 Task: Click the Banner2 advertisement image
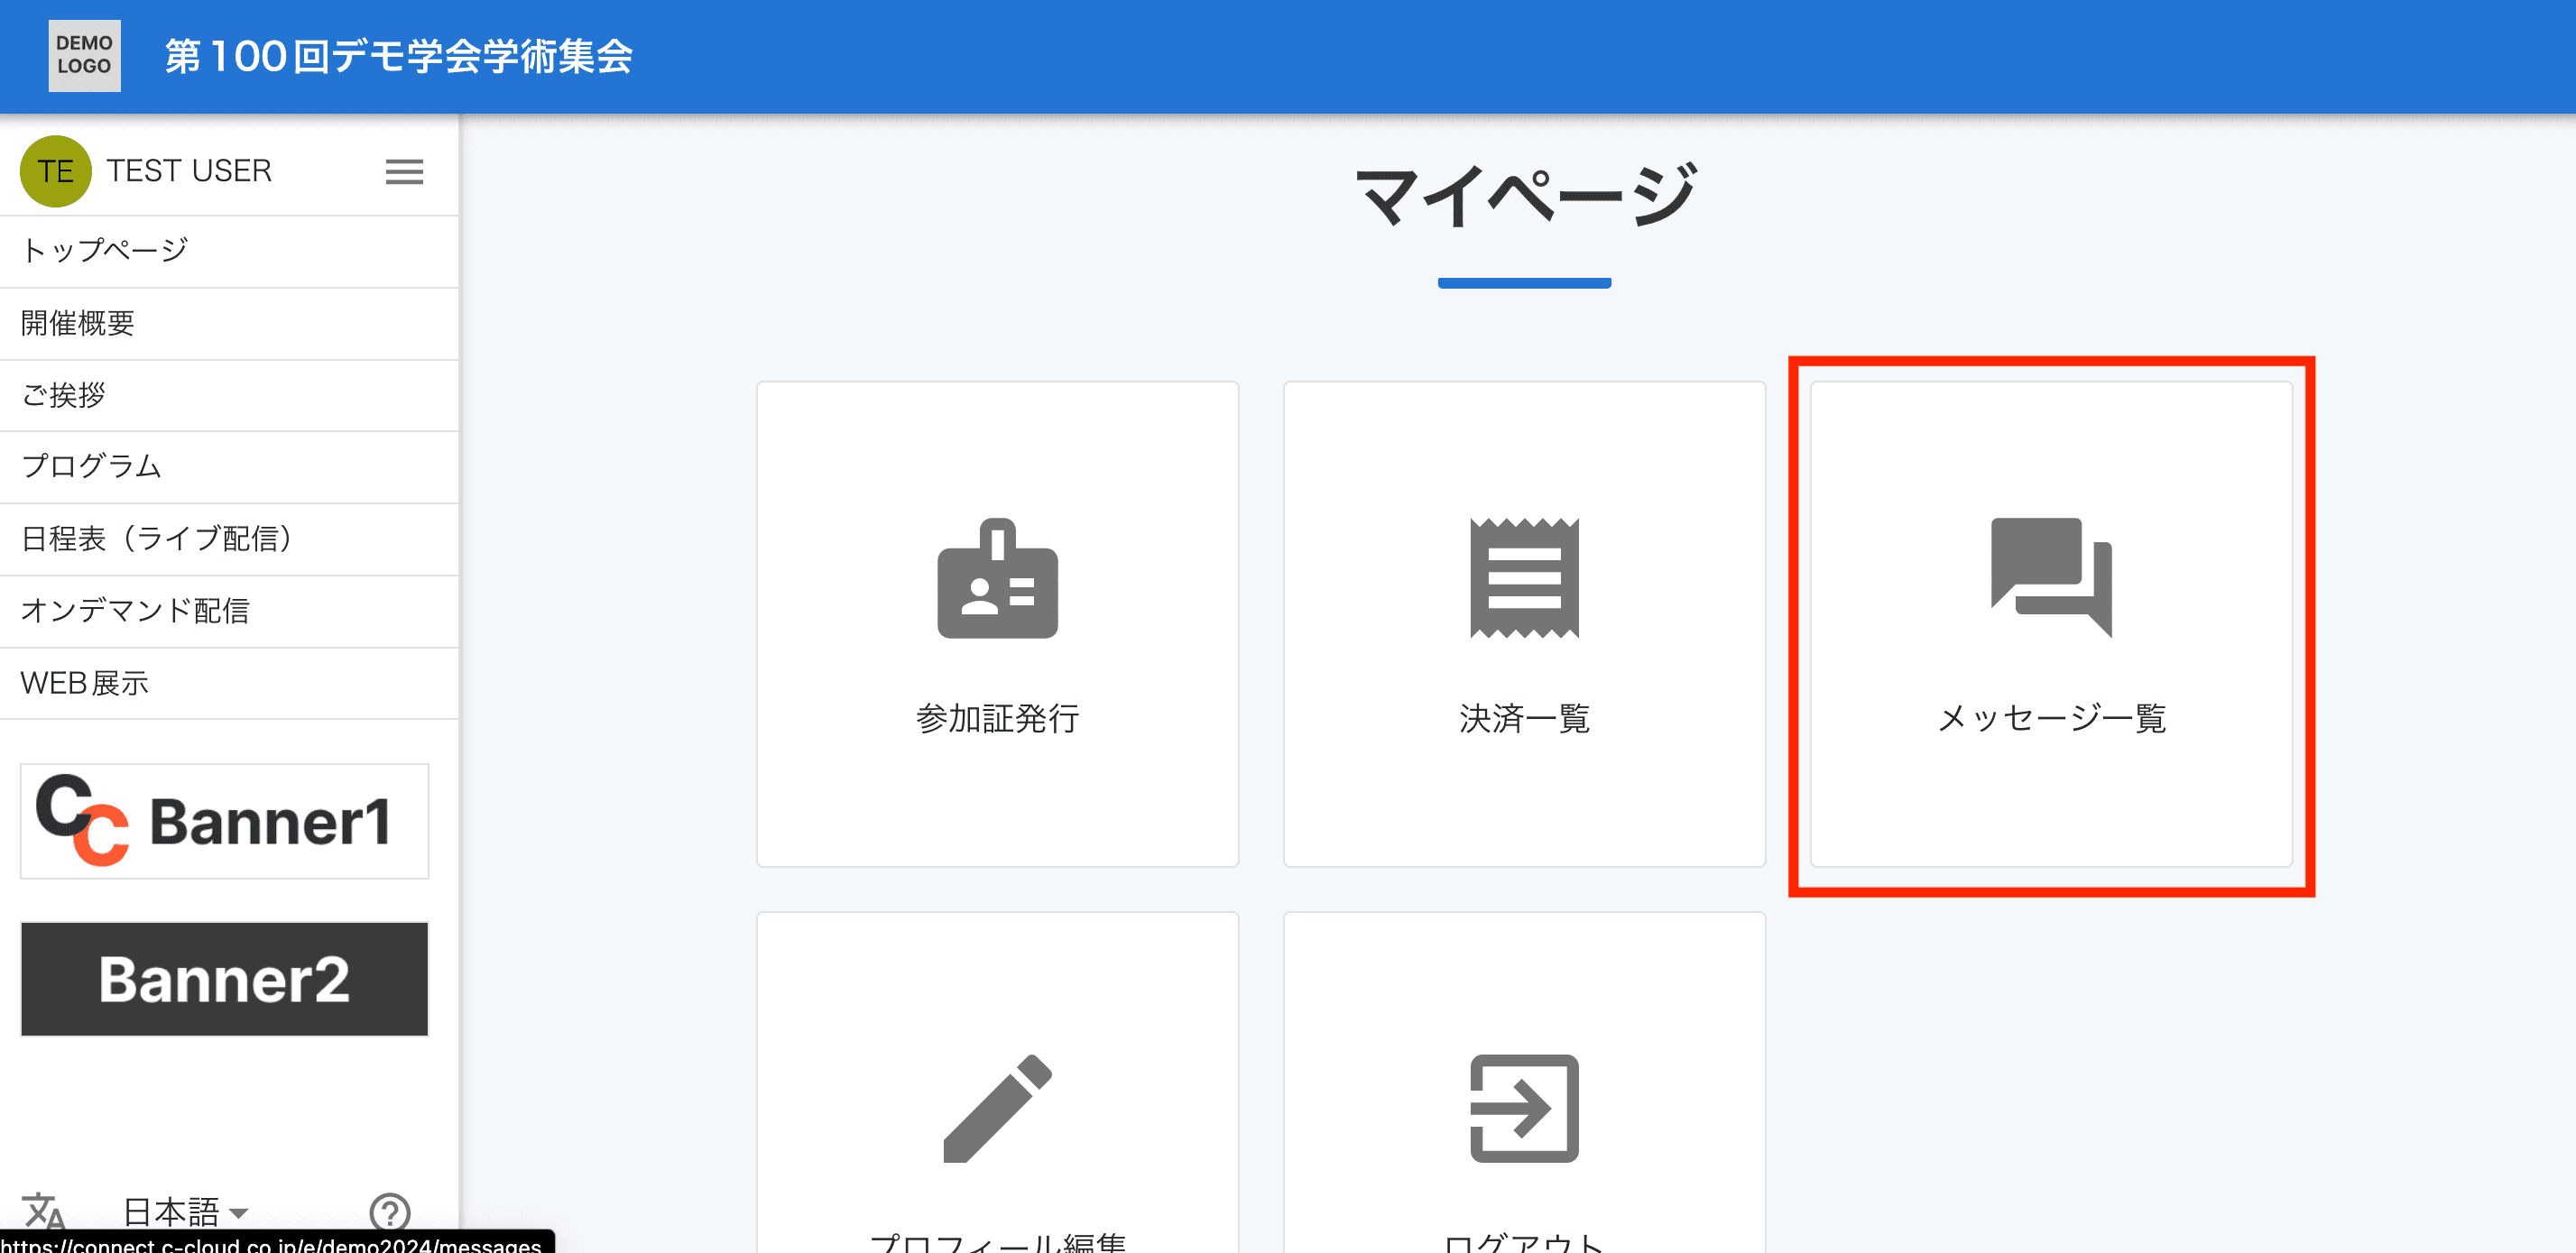pyautogui.click(x=224, y=979)
